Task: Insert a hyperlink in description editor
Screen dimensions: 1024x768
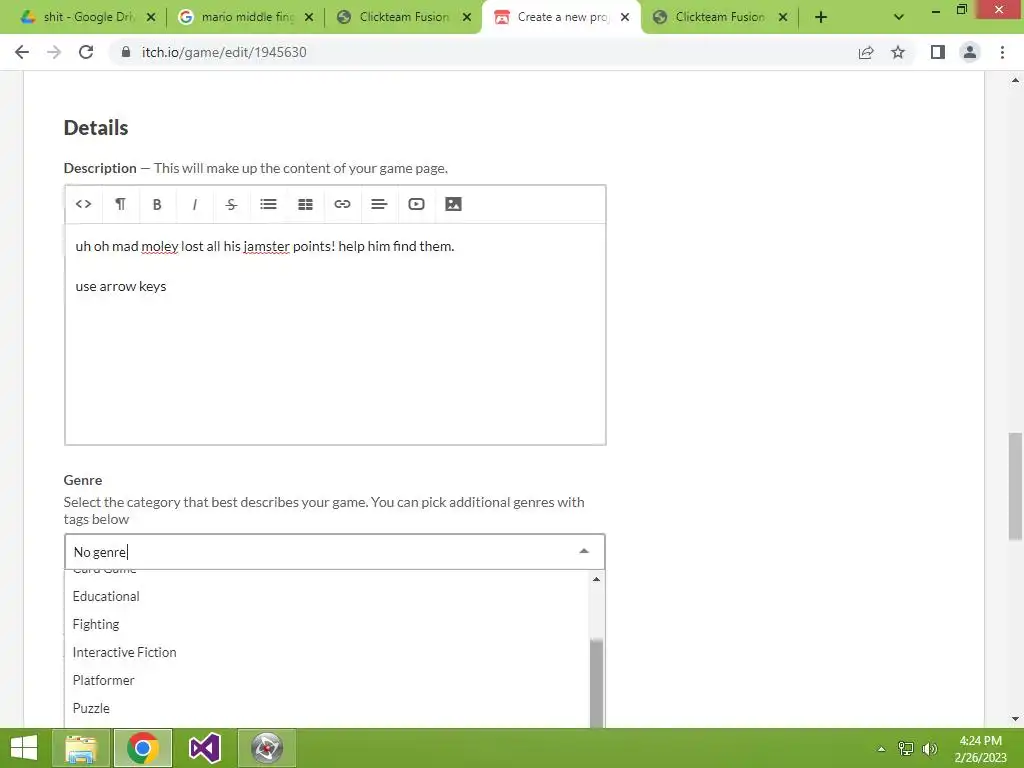Action: (342, 204)
